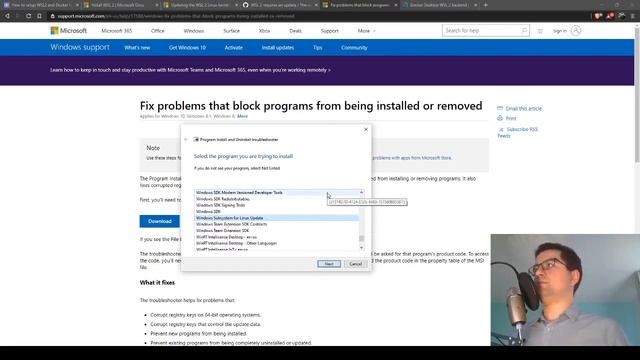Expand the More dropdown in Microsoft nav
Screen dimensions: 640x360
pyautogui.click(x=367, y=31)
